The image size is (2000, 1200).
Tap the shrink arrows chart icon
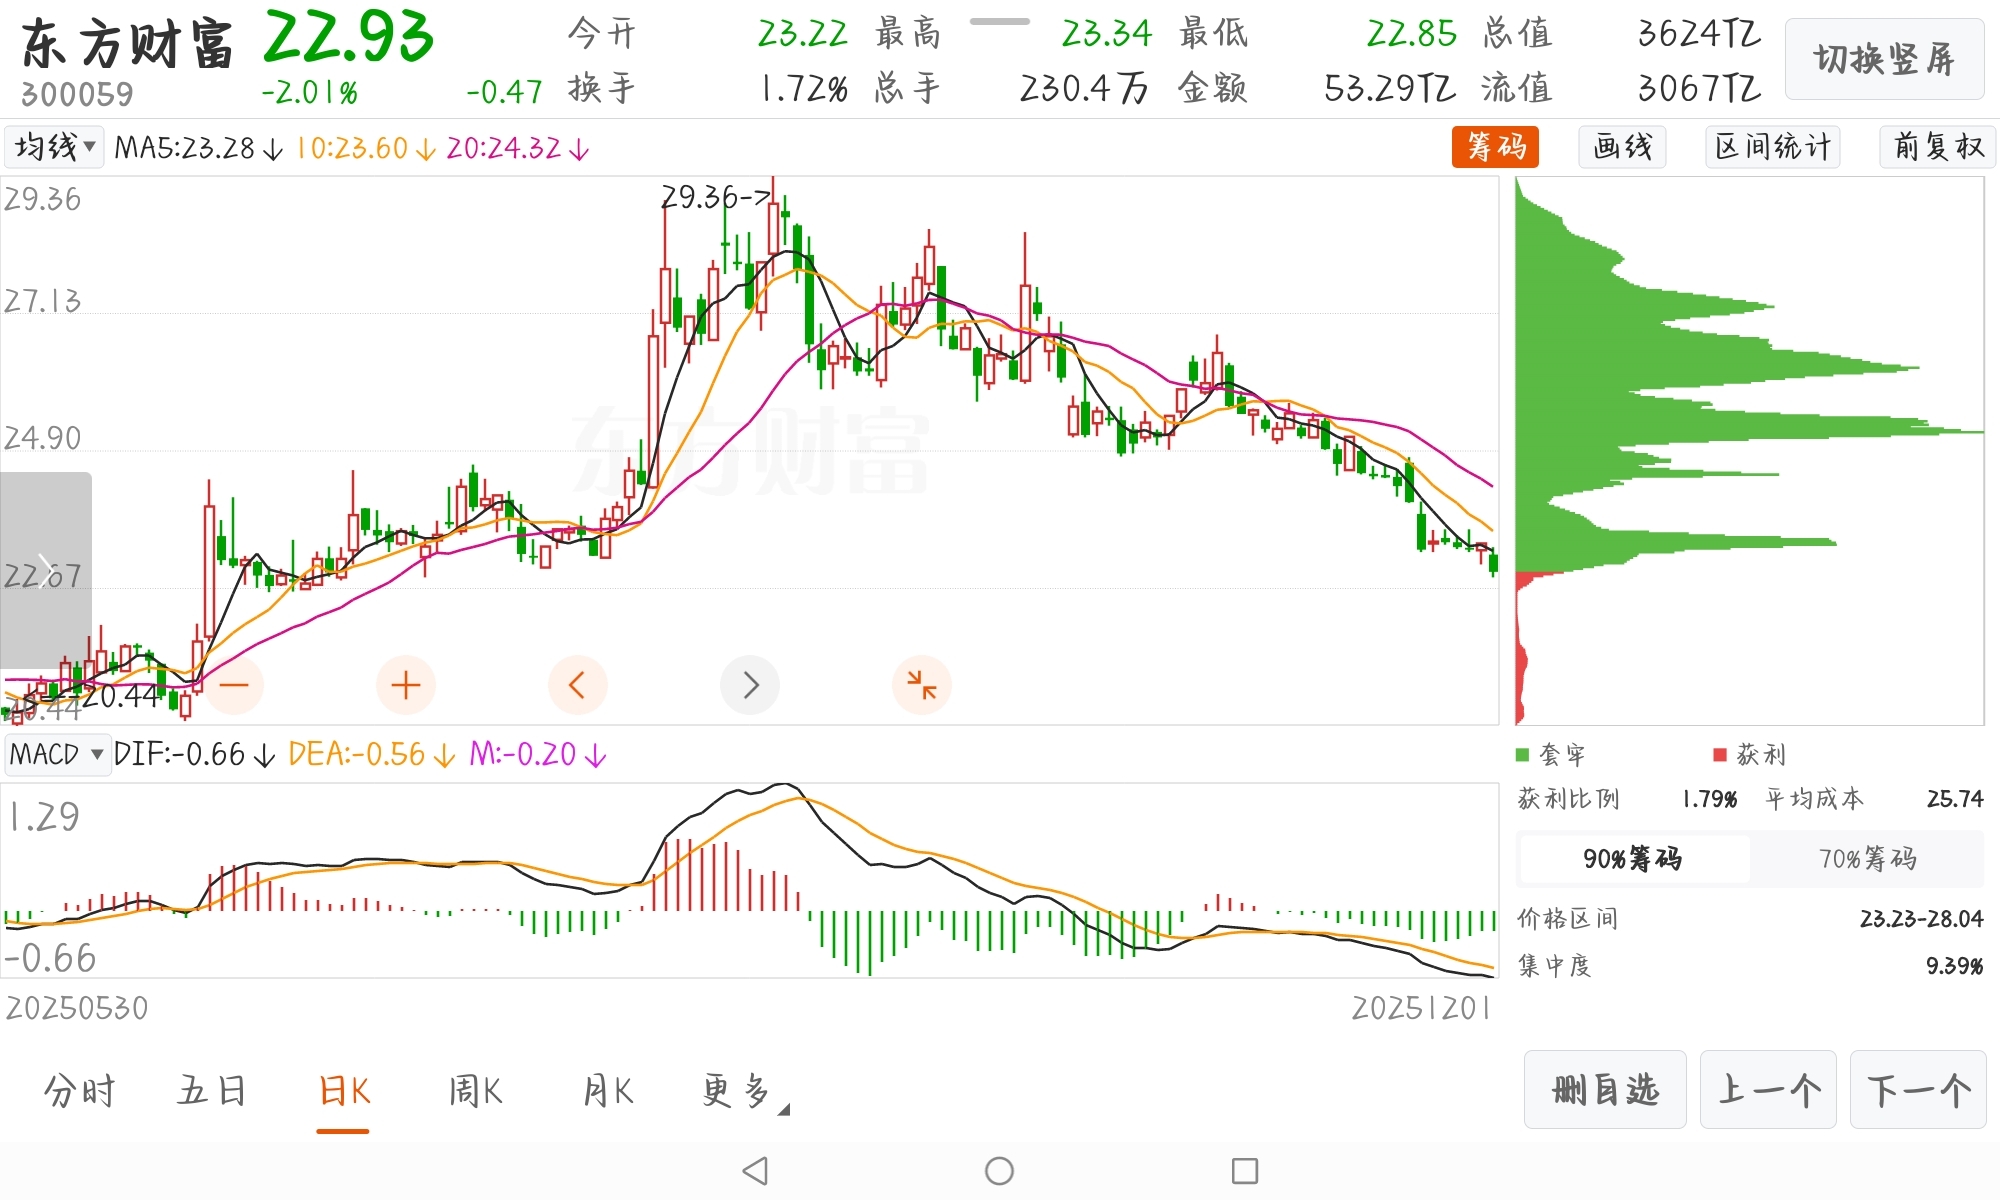click(x=921, y=685)
